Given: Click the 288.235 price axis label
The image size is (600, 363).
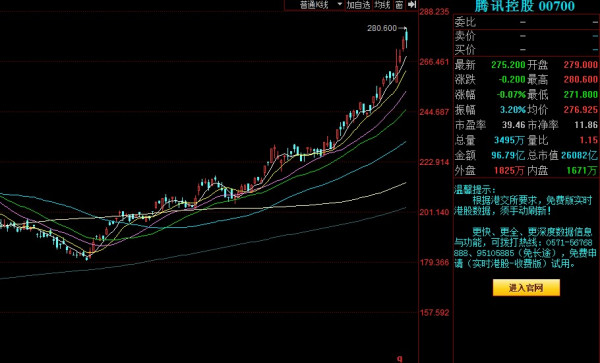Looking at the screenshot, I should (434, 12).
